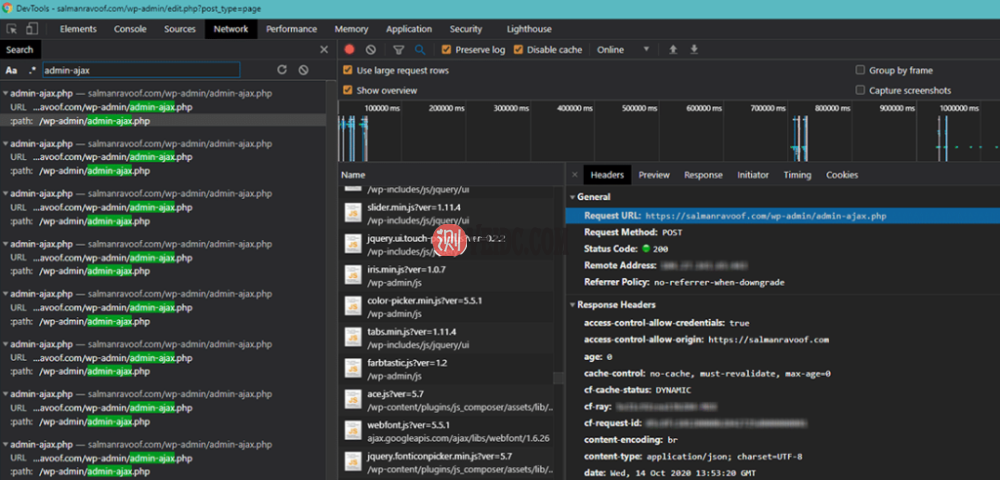This screenshot has height=480, width=1000.
Task: Click the tabs.min.js file icon
Action: (x=353, y=338)
